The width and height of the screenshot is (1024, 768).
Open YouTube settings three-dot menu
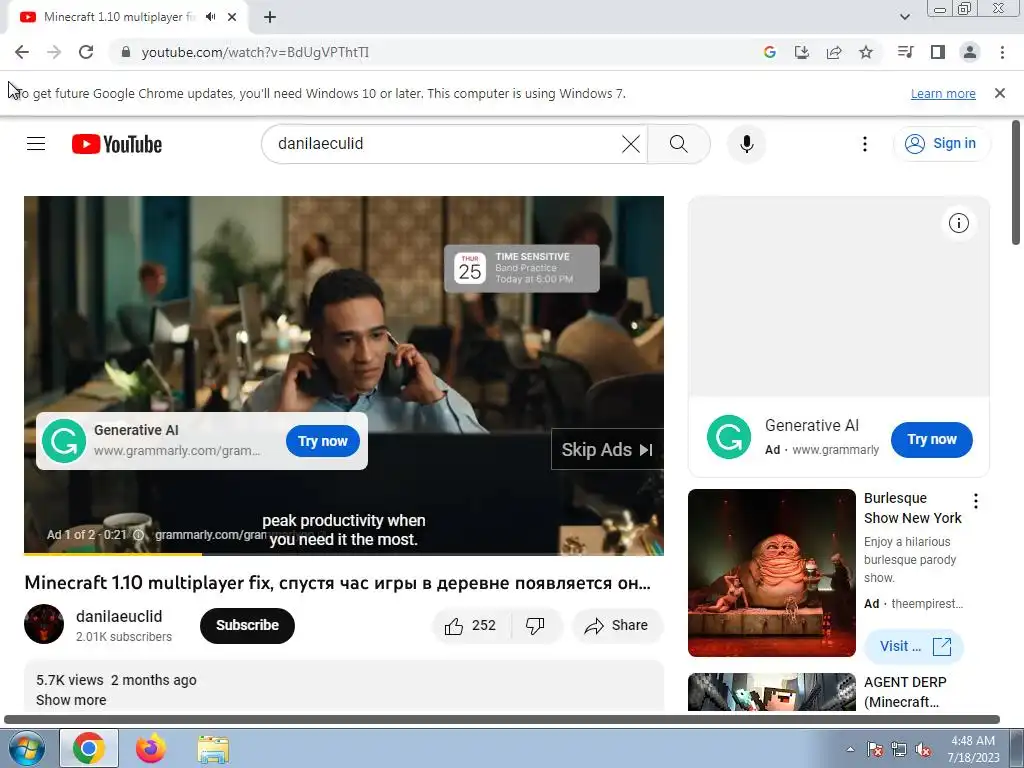click(865, 144)
